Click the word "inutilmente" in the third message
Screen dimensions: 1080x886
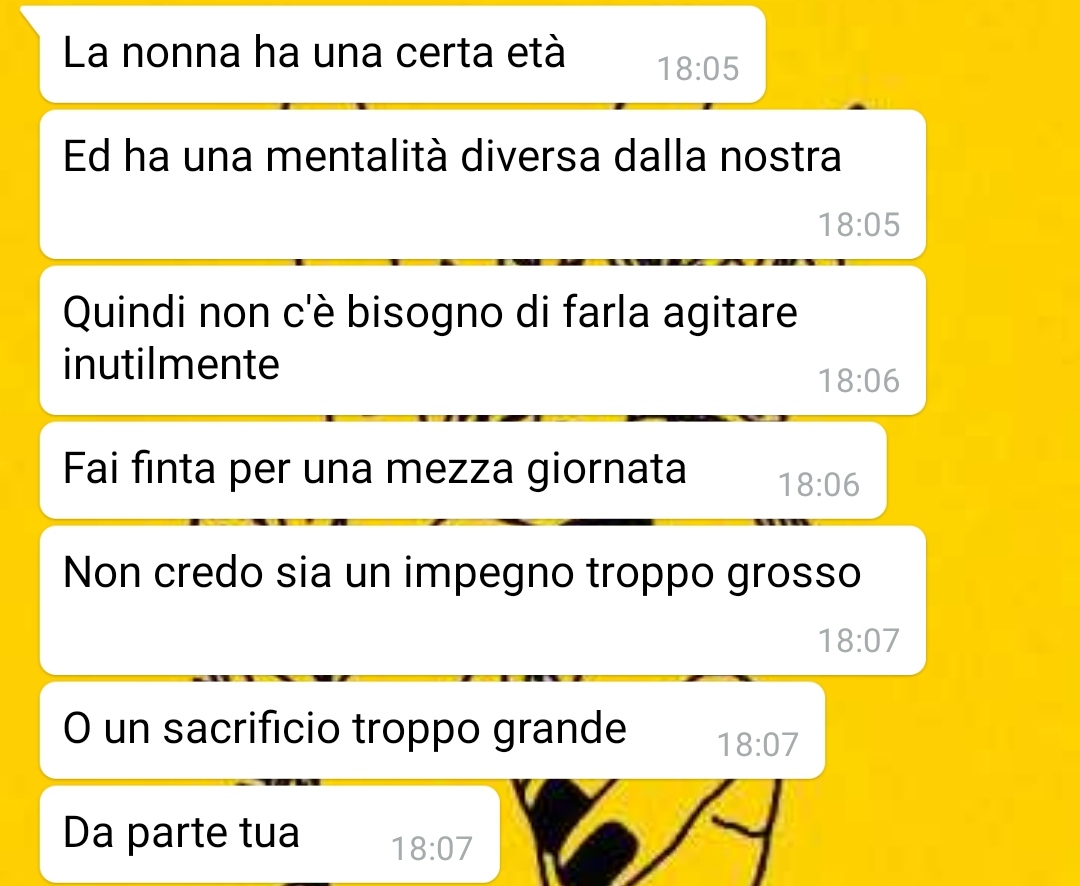171,364
